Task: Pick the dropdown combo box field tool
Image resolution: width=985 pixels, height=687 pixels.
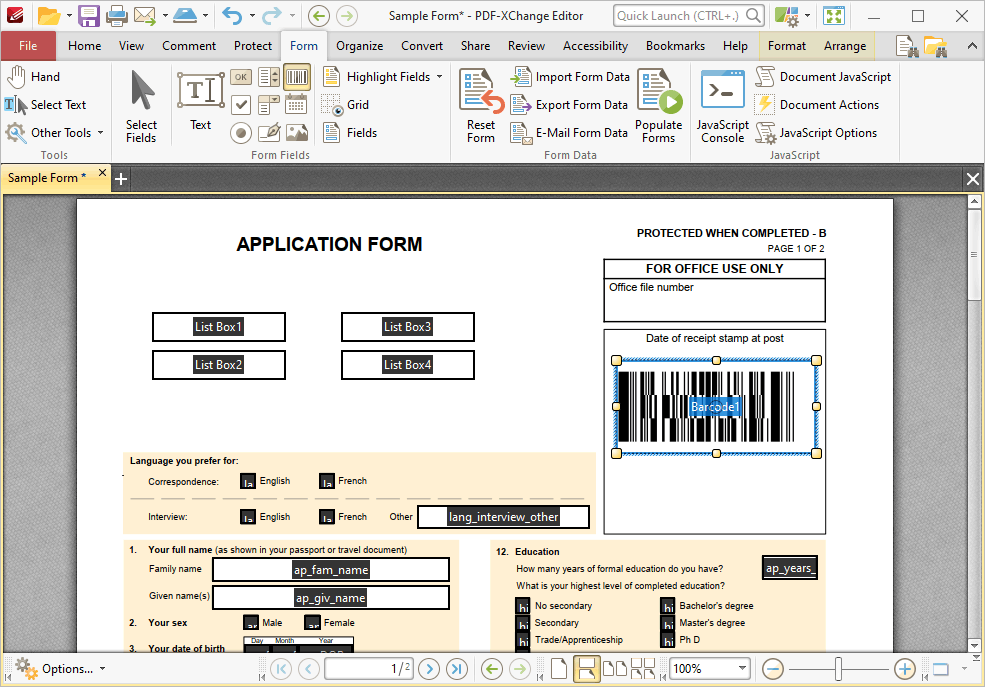Action: [x=269, y=105]
